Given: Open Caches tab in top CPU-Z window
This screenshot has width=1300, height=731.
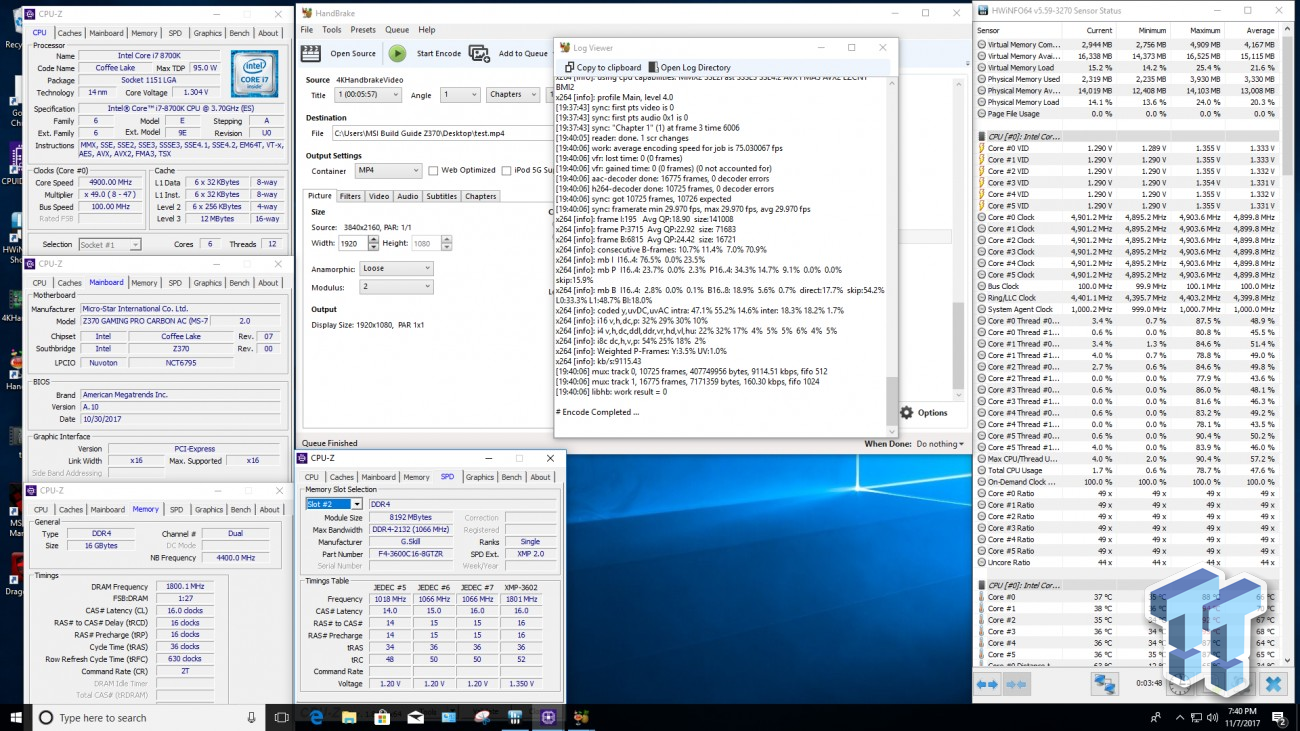Looking at the screenshot, I should (x=69, y=33).
